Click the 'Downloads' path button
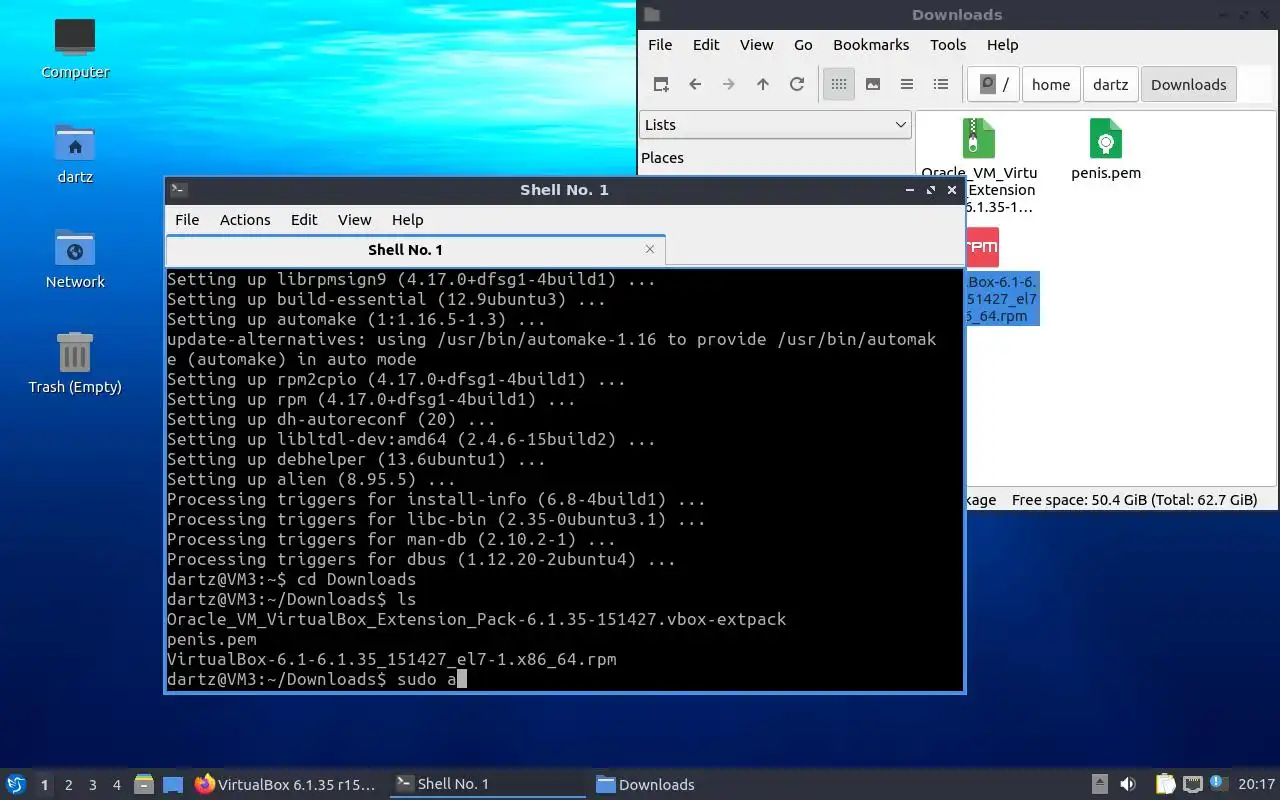Image resolution: width=1280 pixels, height=800 pixels. coord(1189,85)
